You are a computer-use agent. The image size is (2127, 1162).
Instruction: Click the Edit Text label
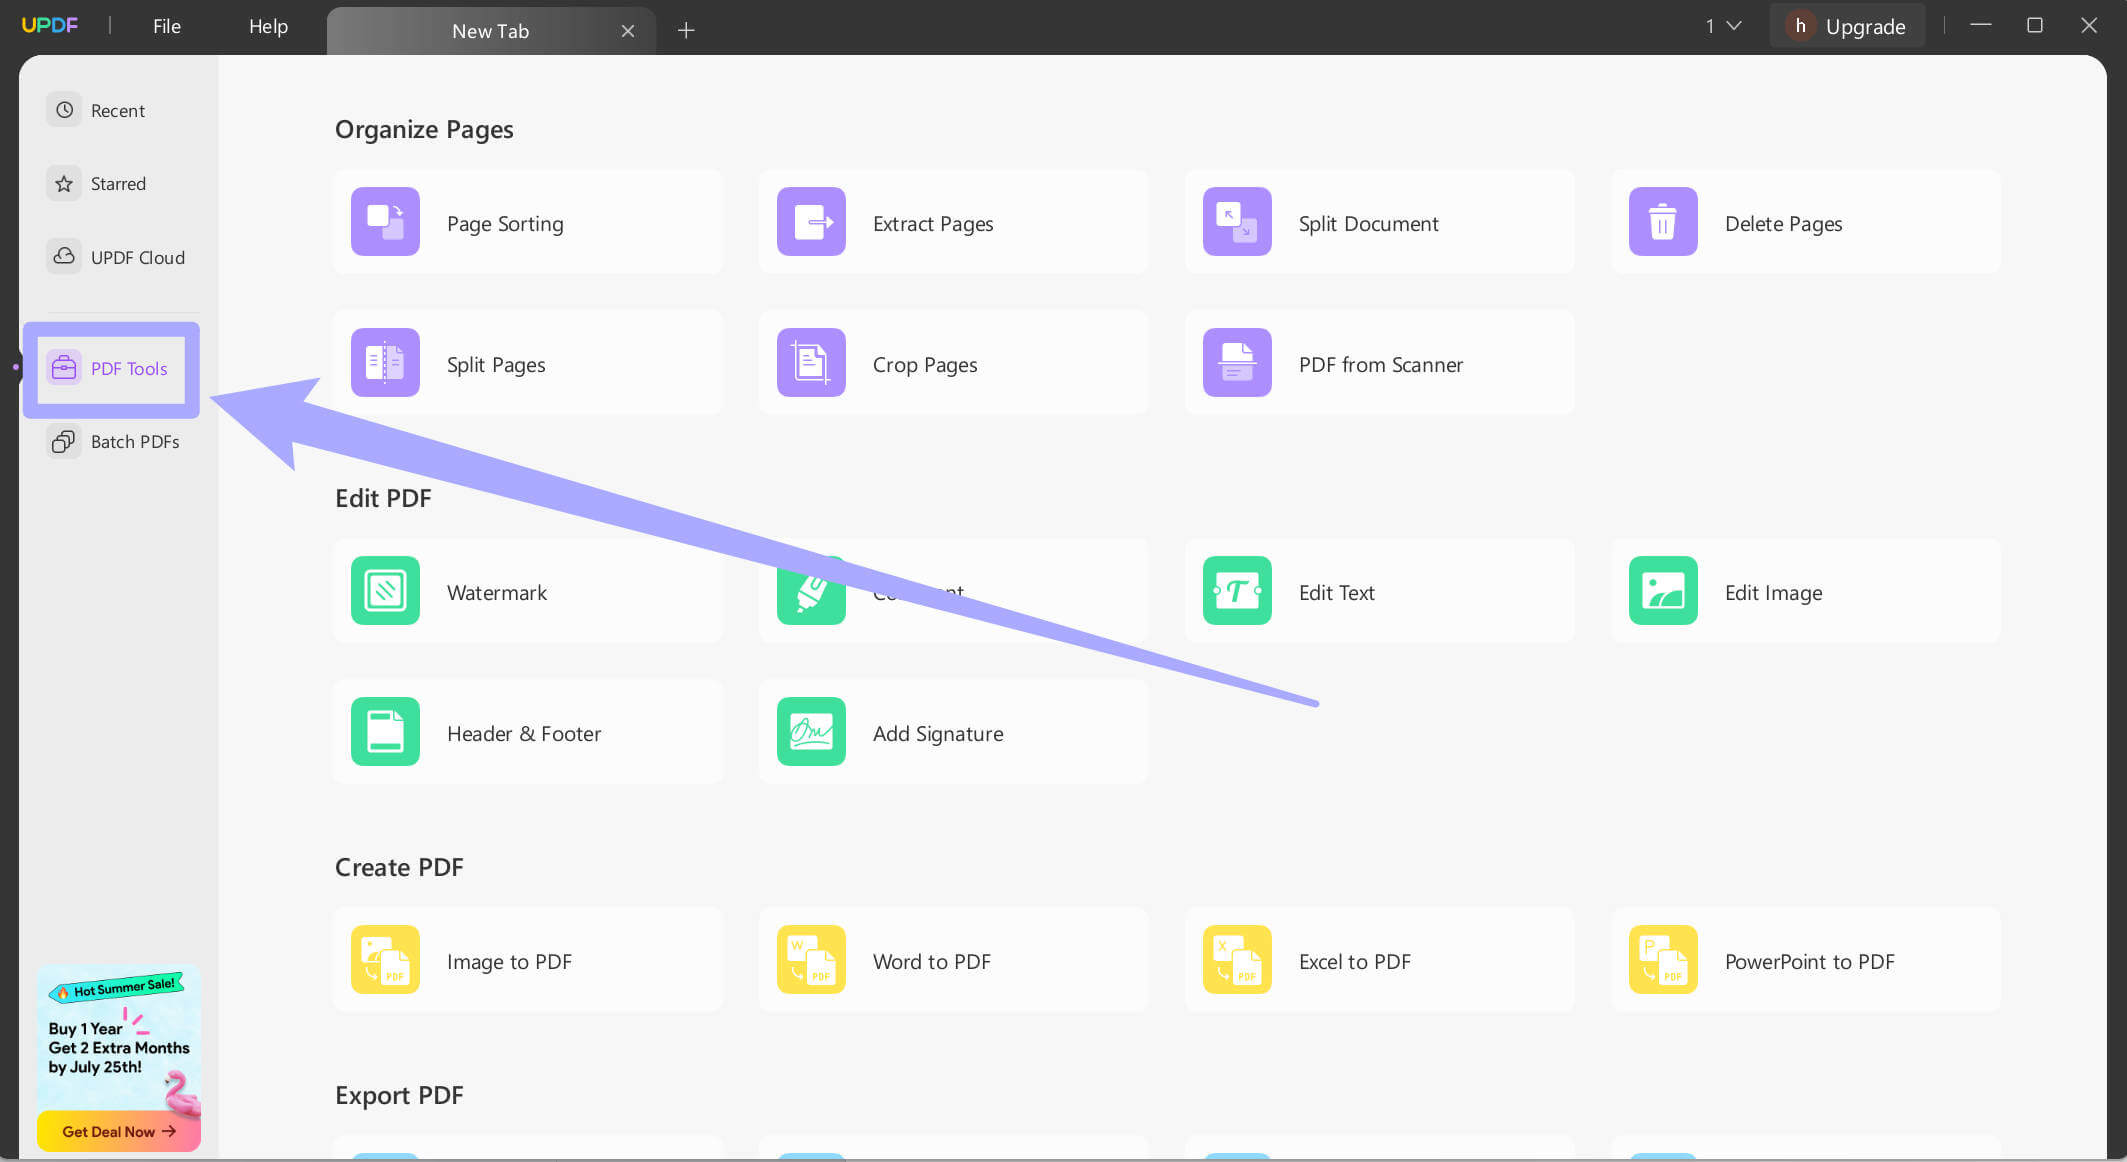pos(1336,593)
